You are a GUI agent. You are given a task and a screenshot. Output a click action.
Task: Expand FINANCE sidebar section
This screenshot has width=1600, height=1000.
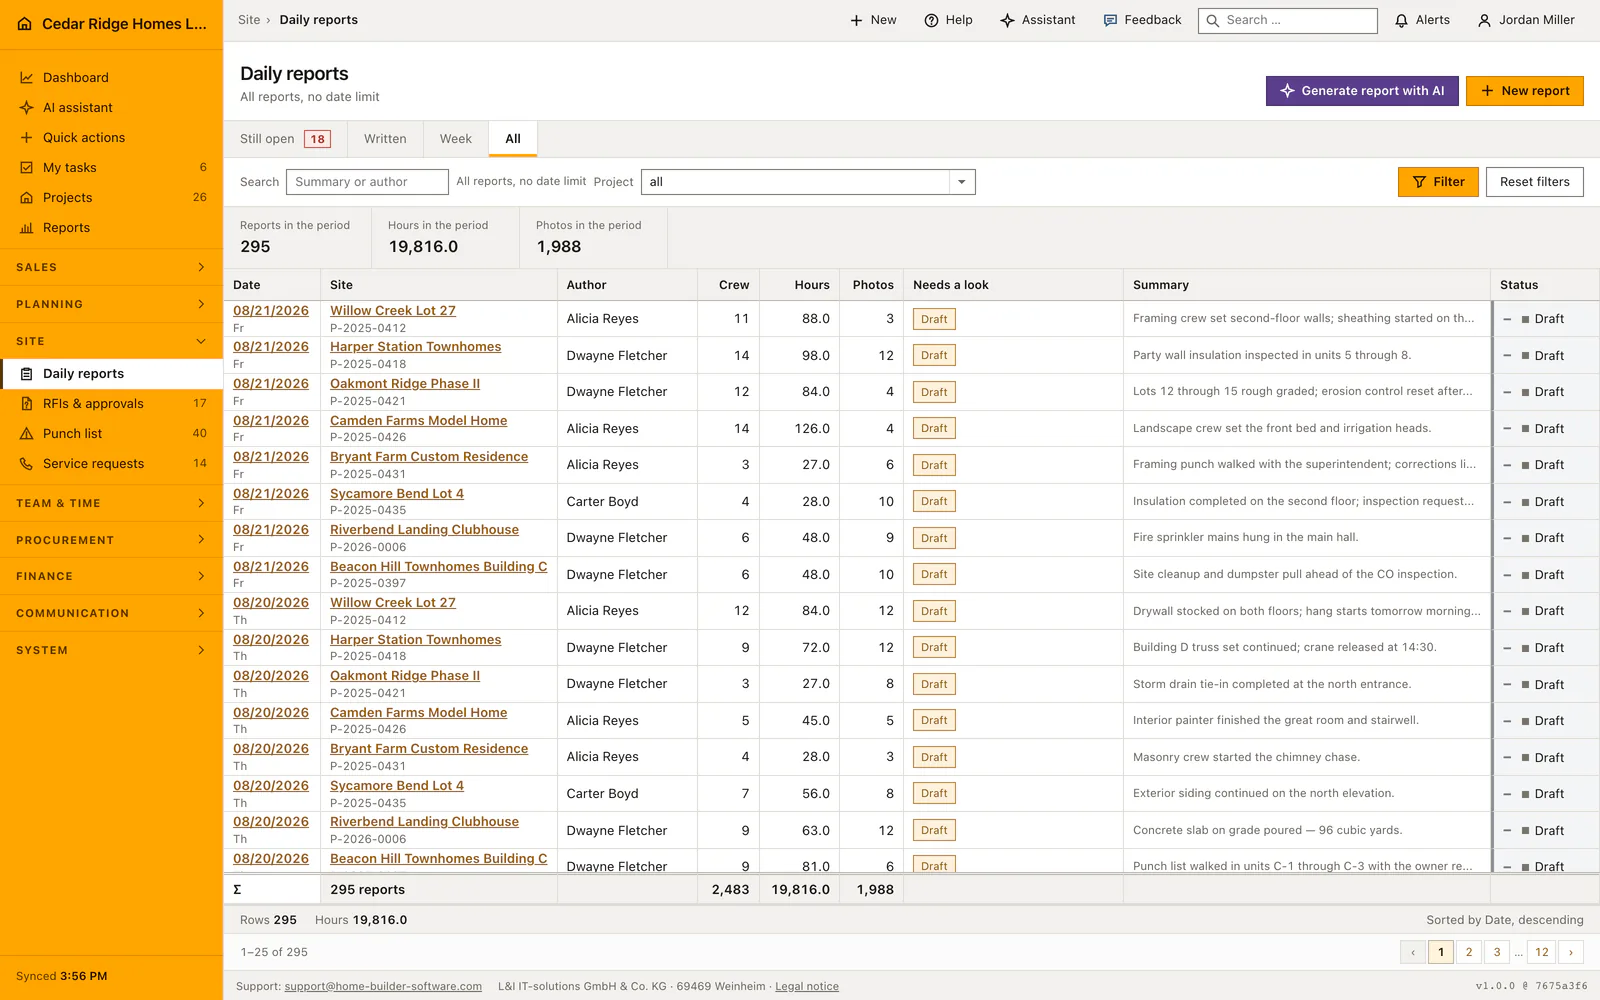(x=111, y=576)
